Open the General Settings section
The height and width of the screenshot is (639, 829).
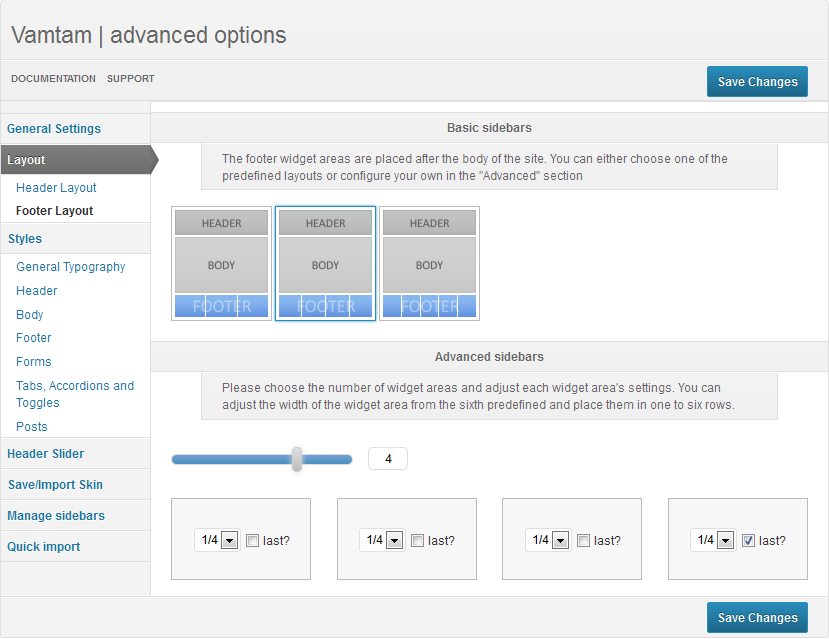tap(54, 129)
